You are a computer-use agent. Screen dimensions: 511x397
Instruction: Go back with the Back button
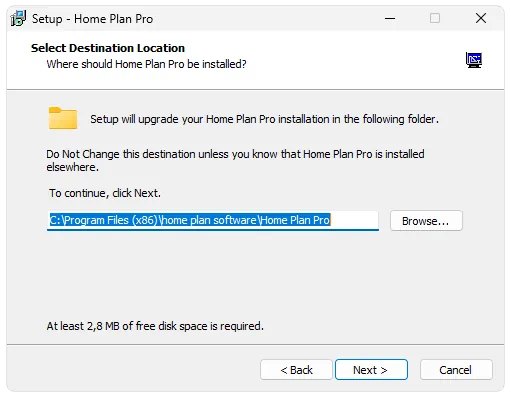click(296, 370)
